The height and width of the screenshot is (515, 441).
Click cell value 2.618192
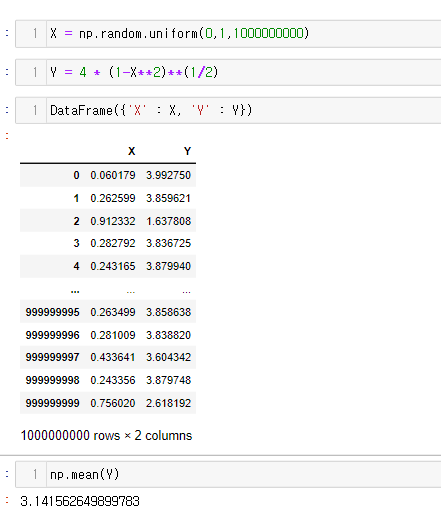tap(168, 403)
